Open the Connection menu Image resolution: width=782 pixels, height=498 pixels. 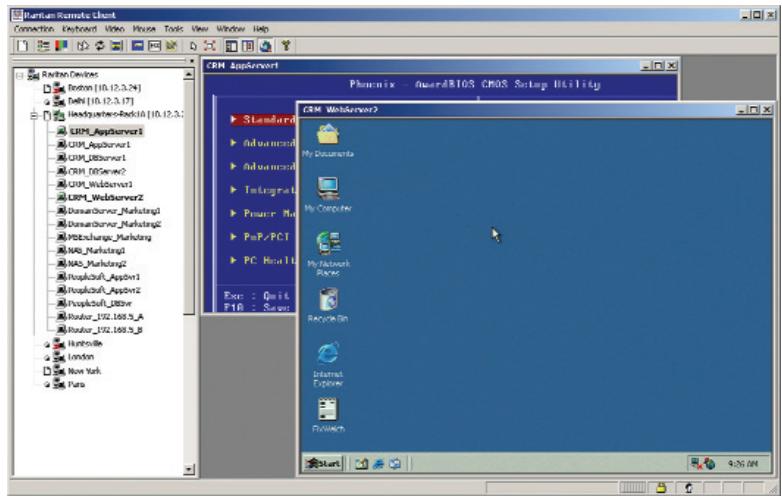pyautogui.click(x=33, y=29)
